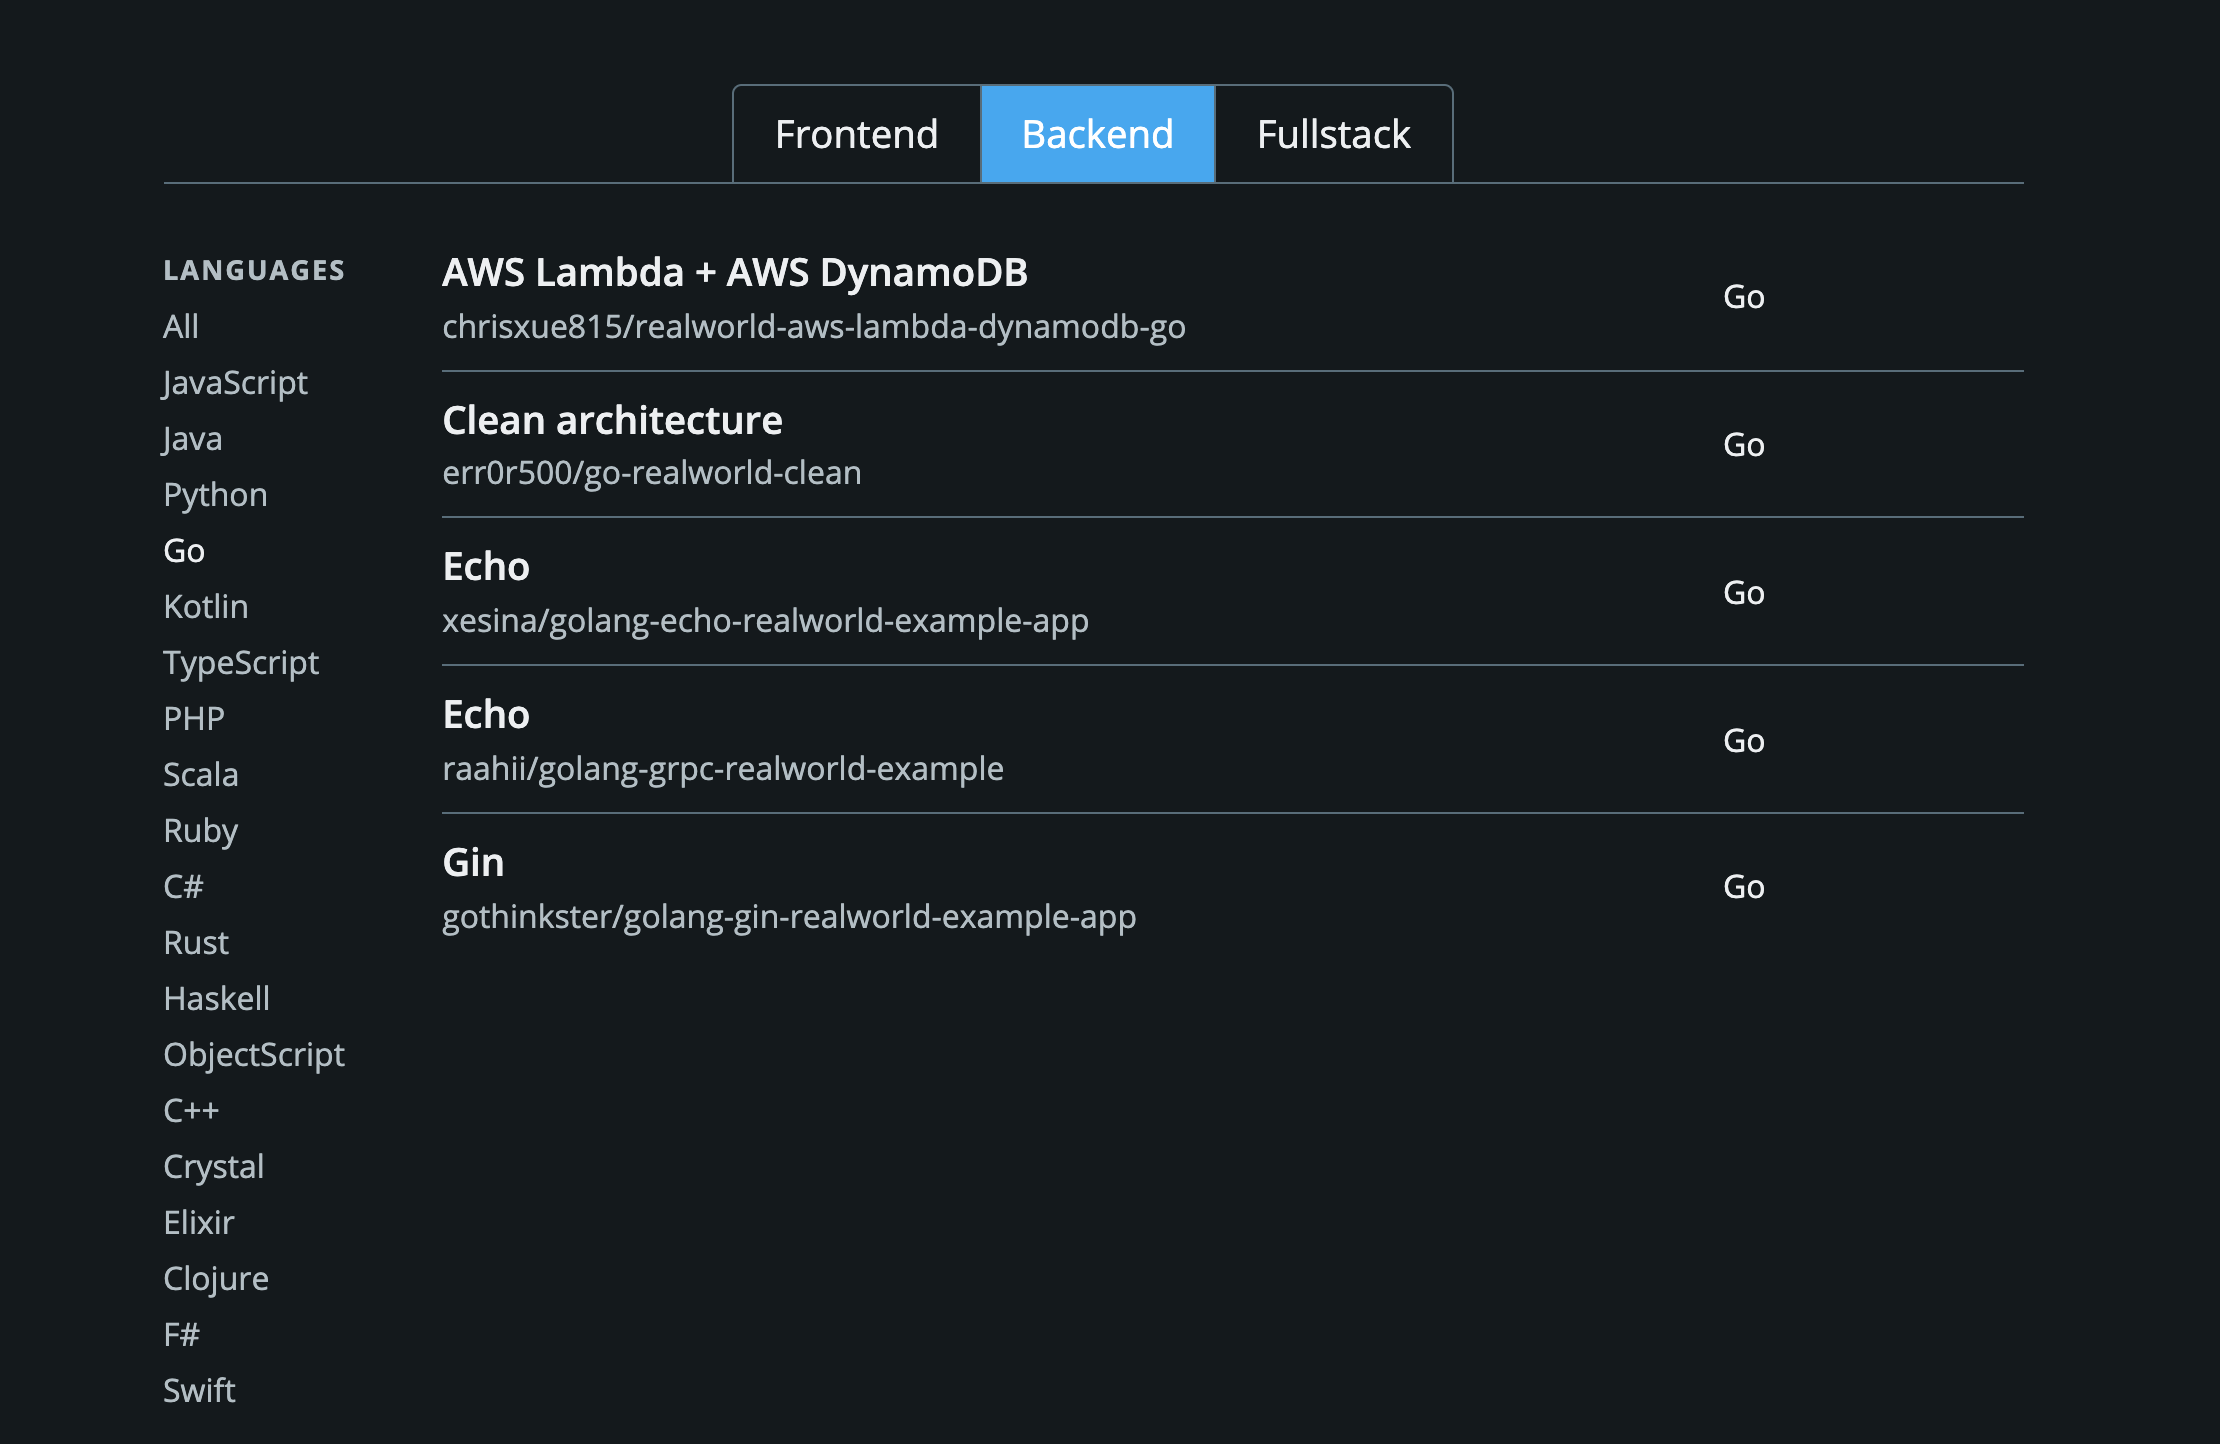
Task: Filter projects by JavaScript language
Action: 235,382
